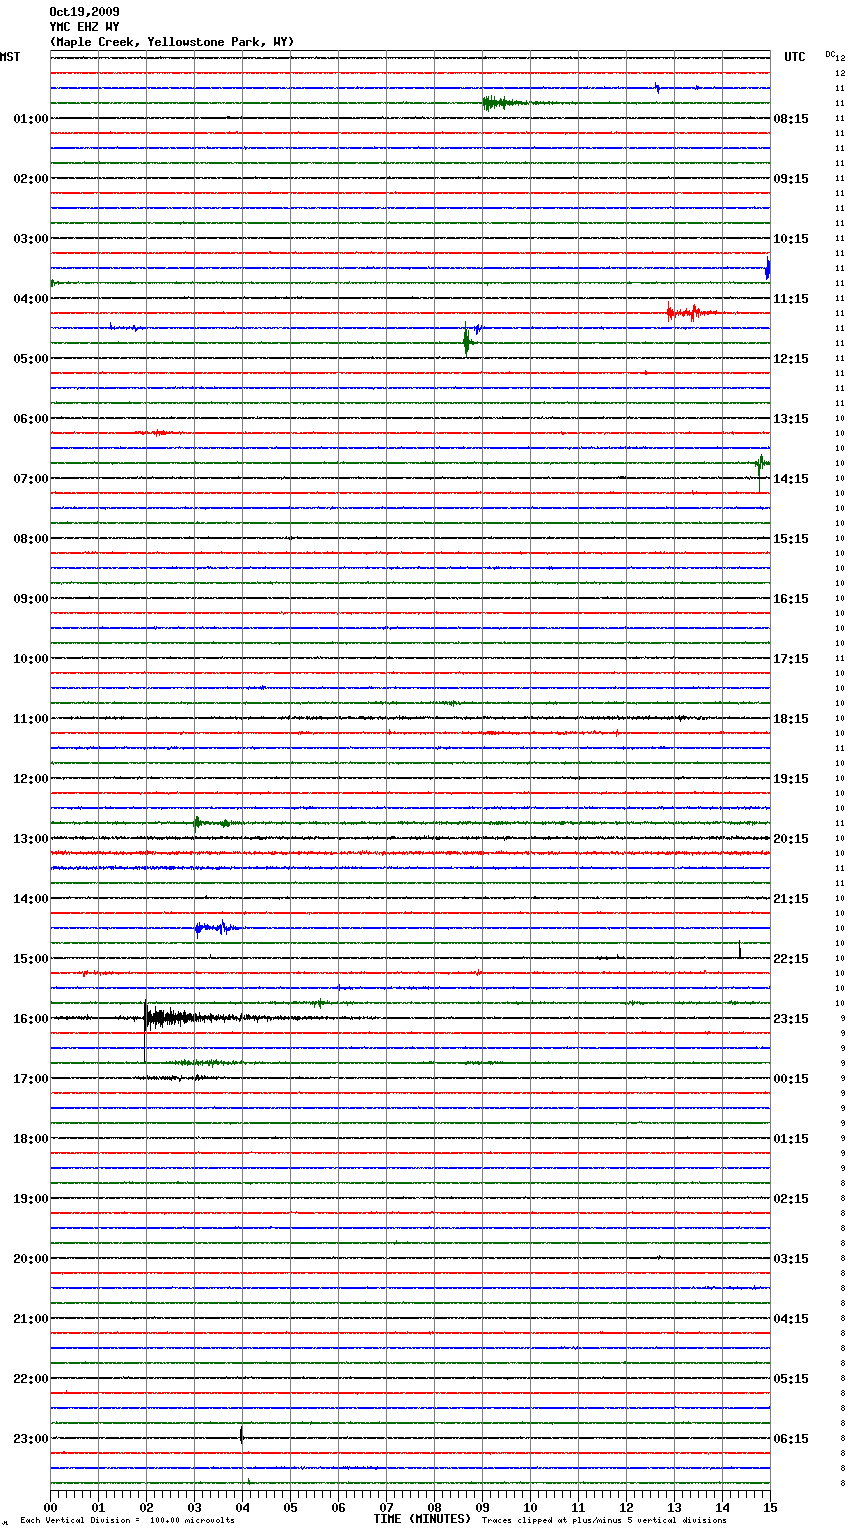Click the Maple Creek, Yellowstone Park station name
This screenshot has height=1534, width=850.
click(x=172, y=42)
